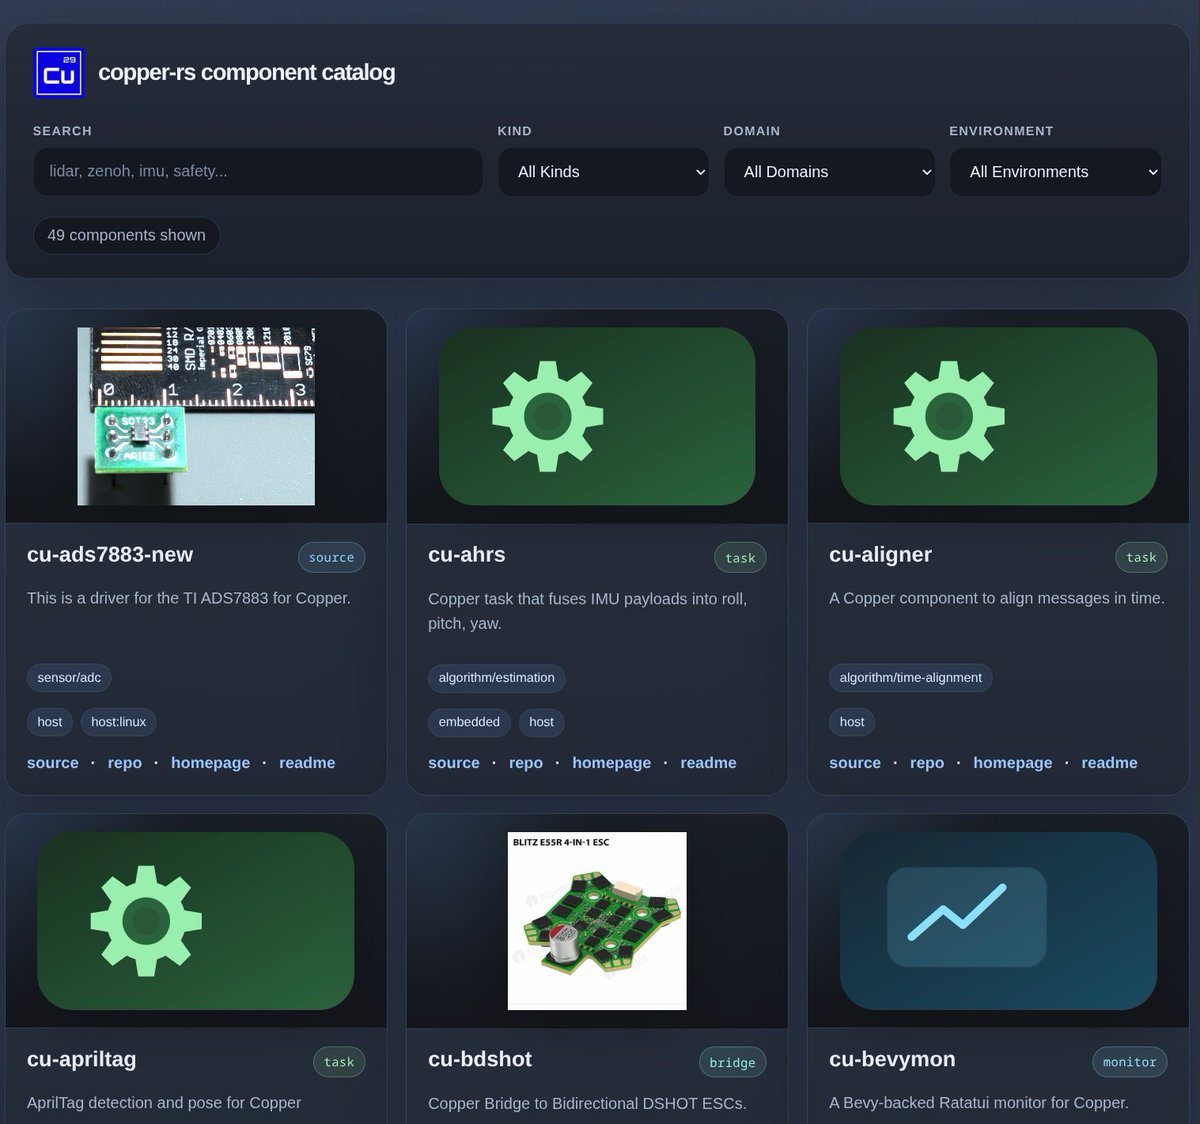
Task: Click the cu-bevymon card title
Action: point(892,1060)
